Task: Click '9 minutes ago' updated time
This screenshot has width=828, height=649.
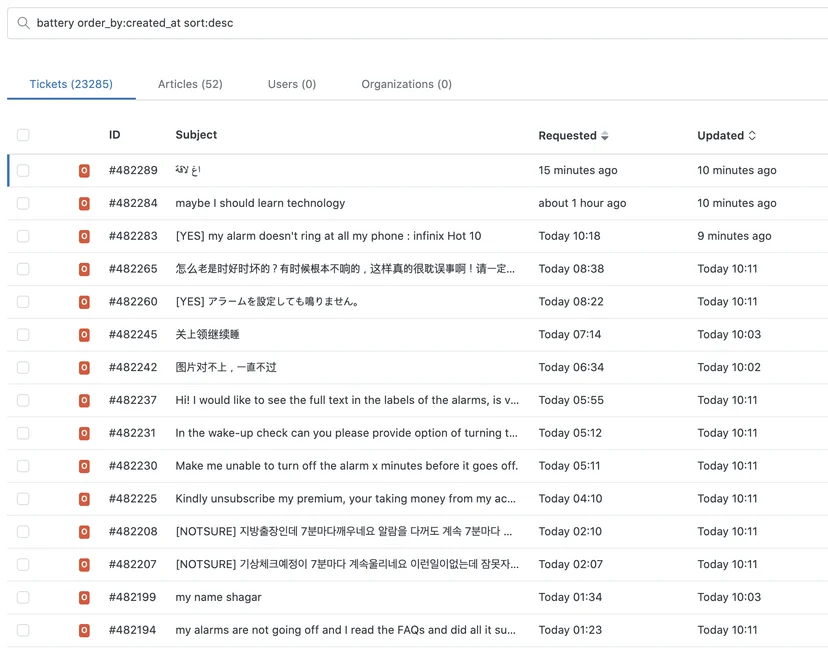Action: pos(734,236)
